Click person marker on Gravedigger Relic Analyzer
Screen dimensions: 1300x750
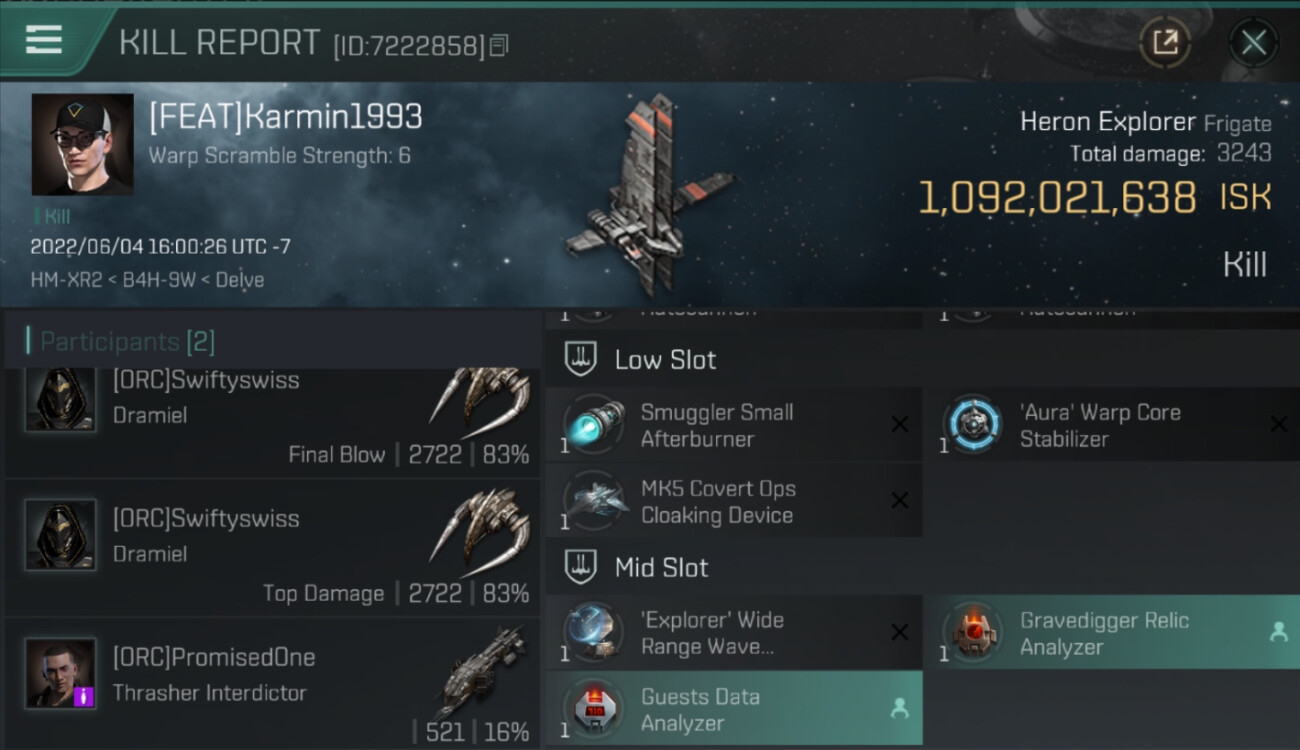[x=1278, y=632]
